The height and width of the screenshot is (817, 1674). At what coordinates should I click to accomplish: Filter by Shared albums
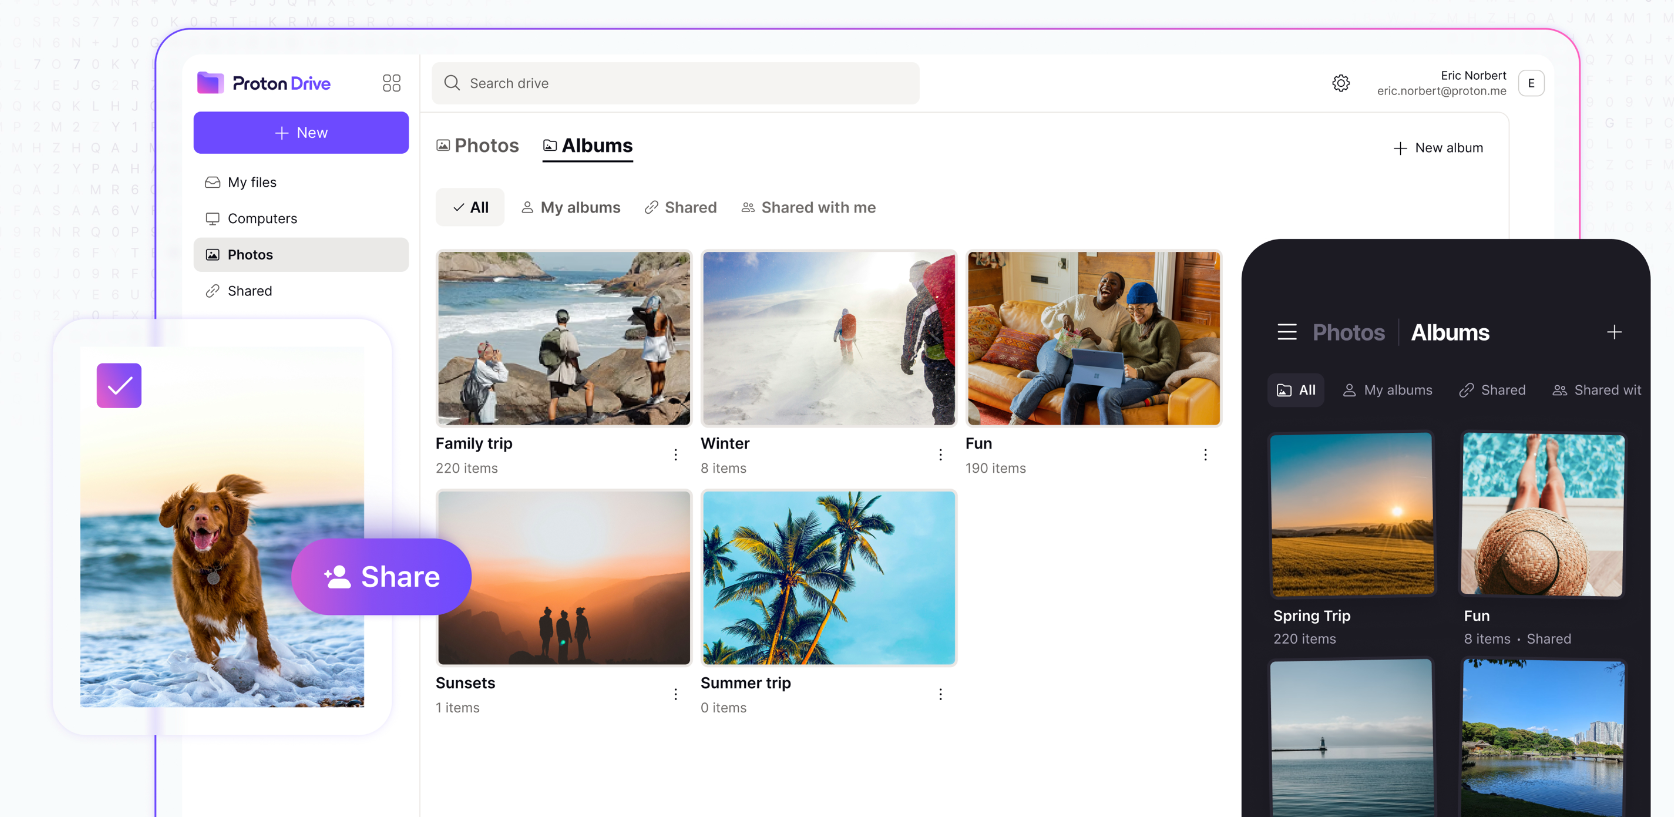681,207
